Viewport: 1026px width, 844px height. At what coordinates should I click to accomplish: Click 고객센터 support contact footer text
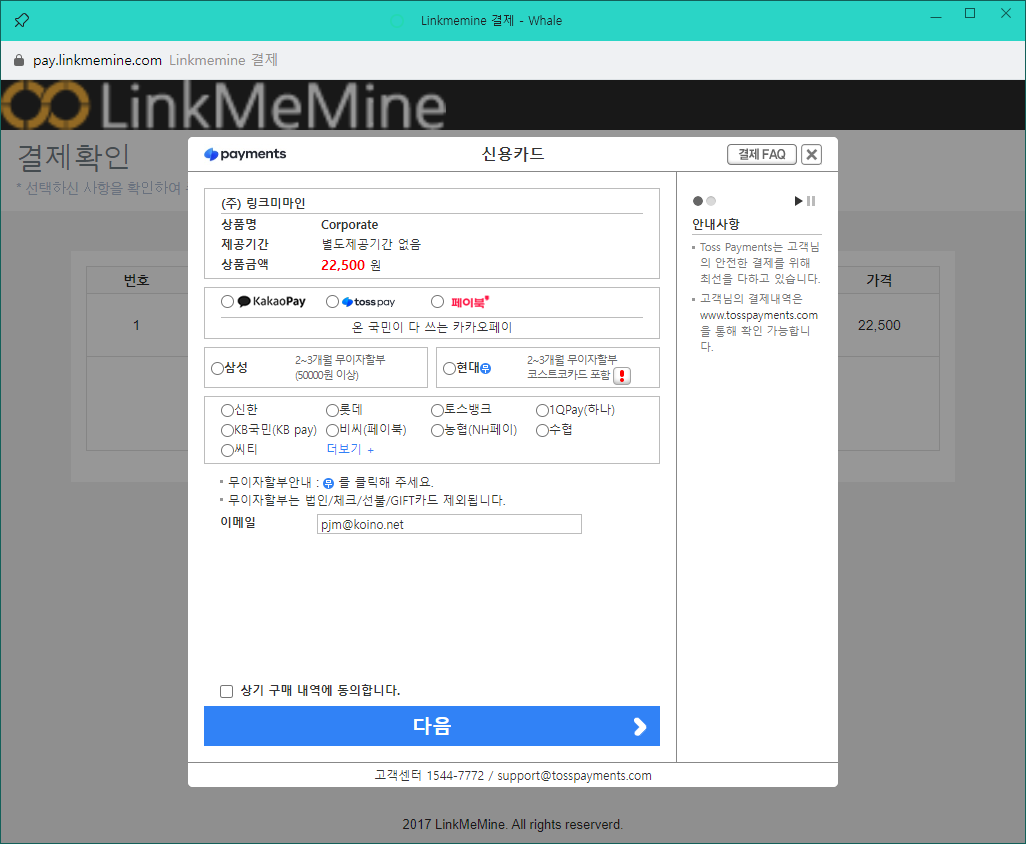513,775
